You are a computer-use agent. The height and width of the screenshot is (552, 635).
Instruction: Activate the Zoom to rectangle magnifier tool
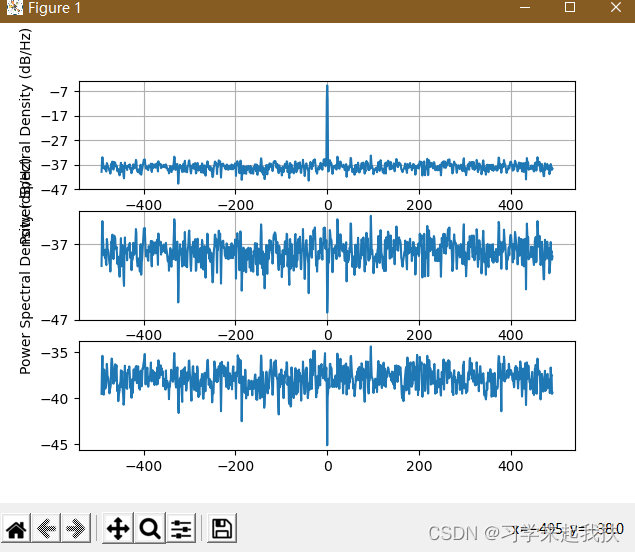150,528
